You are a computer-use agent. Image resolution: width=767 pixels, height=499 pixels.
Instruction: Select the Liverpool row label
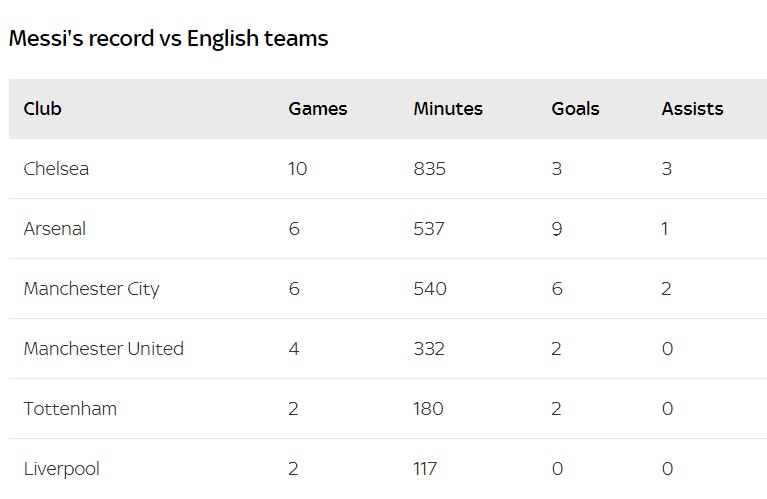pyautogui.click(x=62, y=469)
